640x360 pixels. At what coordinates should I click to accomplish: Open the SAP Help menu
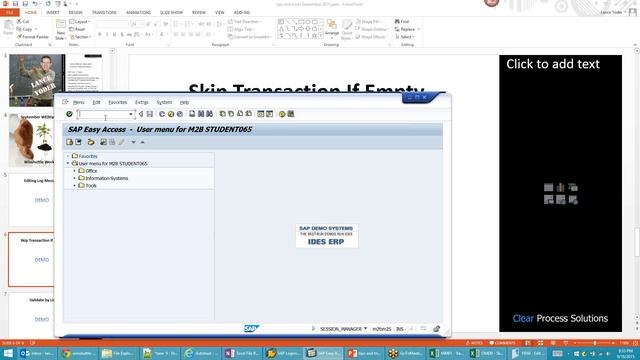tap(184, 102)
